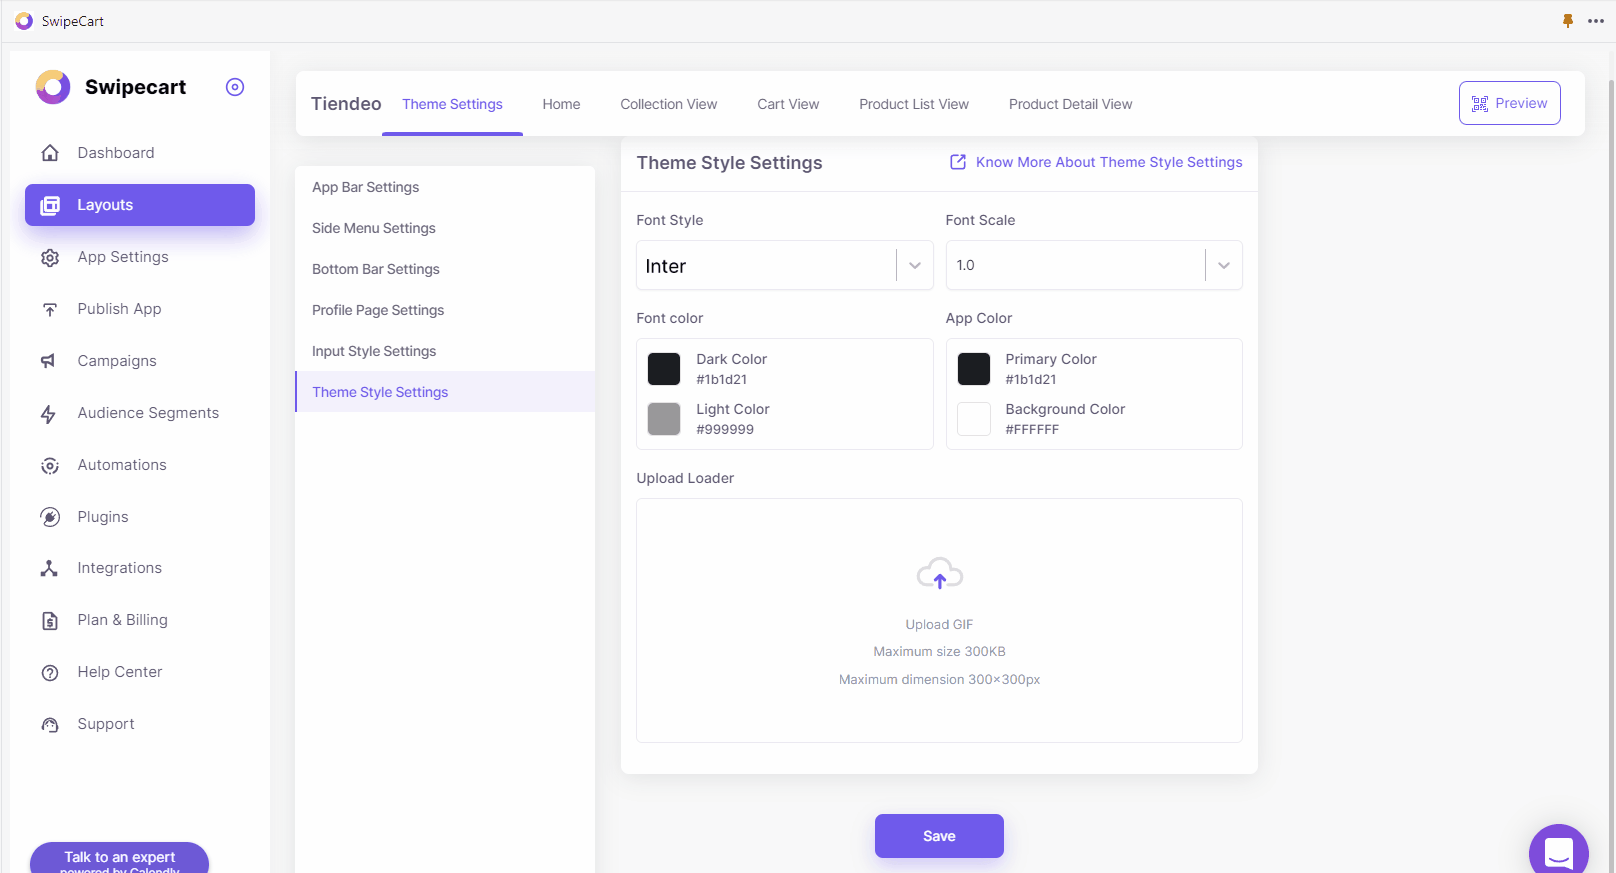Click the Inter font style combo box

[x=785, y=265]
